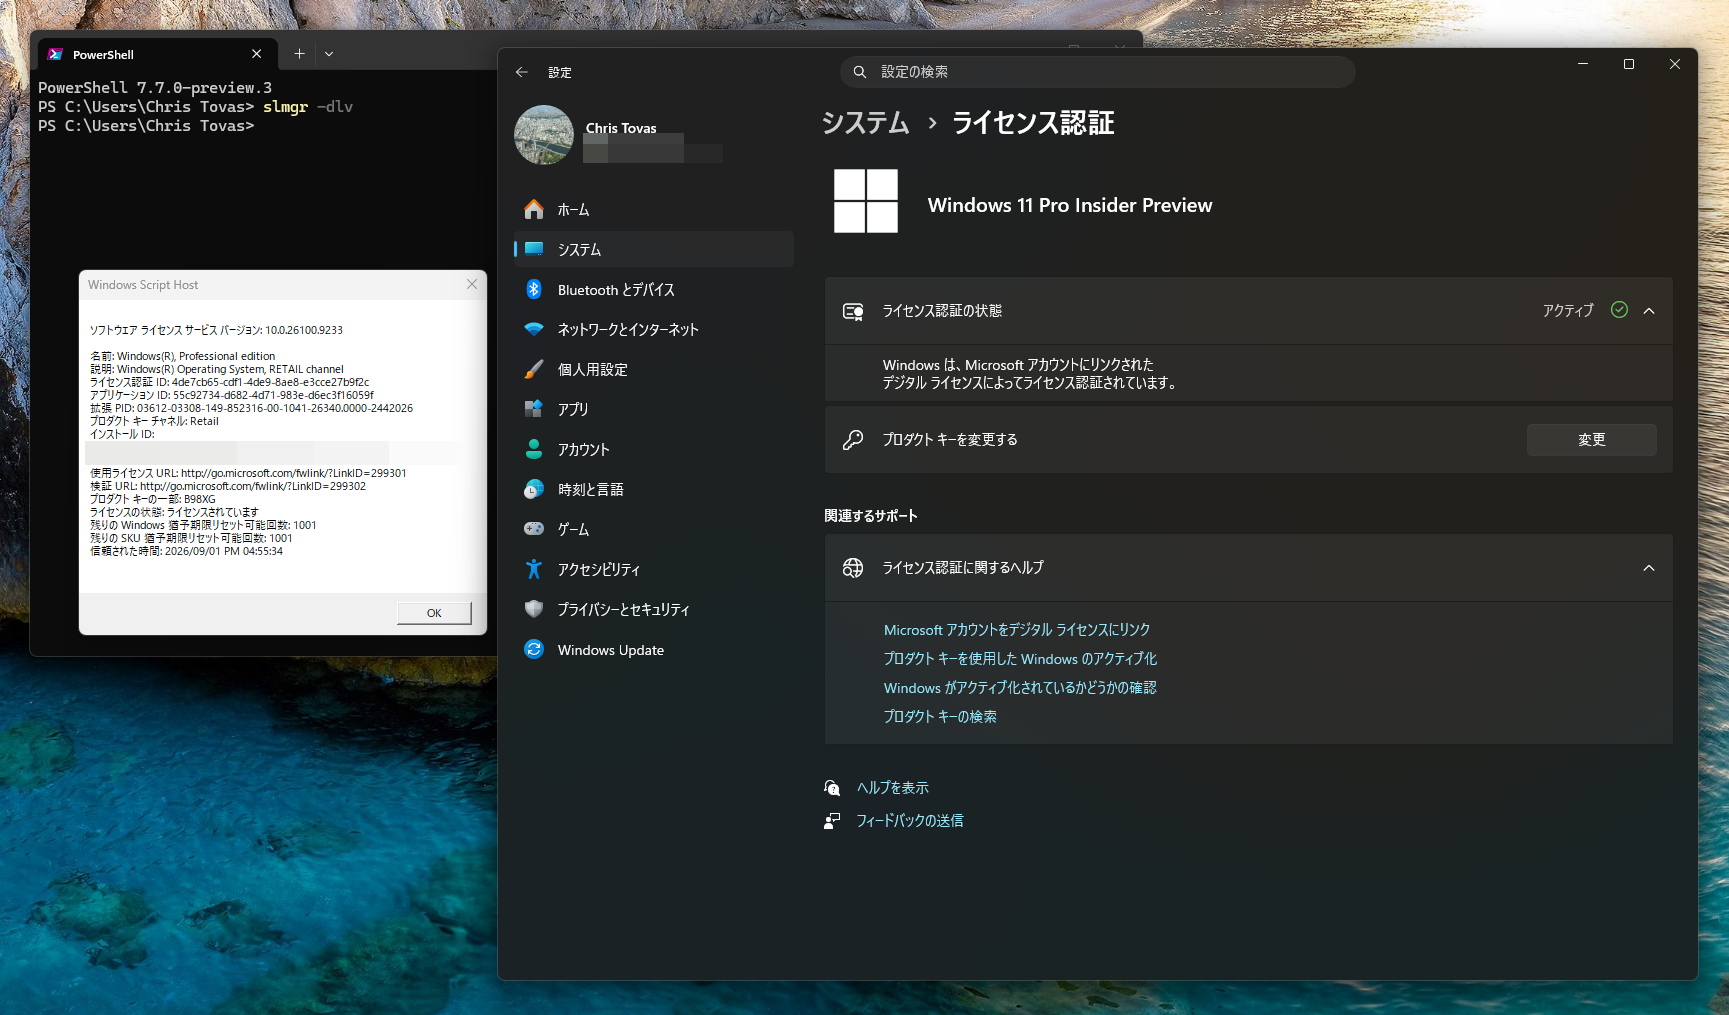Viewport: 1729px width, 1015px height.
Task: Select the Bluetooth とデバイス icon
Action: click(534, 289)
